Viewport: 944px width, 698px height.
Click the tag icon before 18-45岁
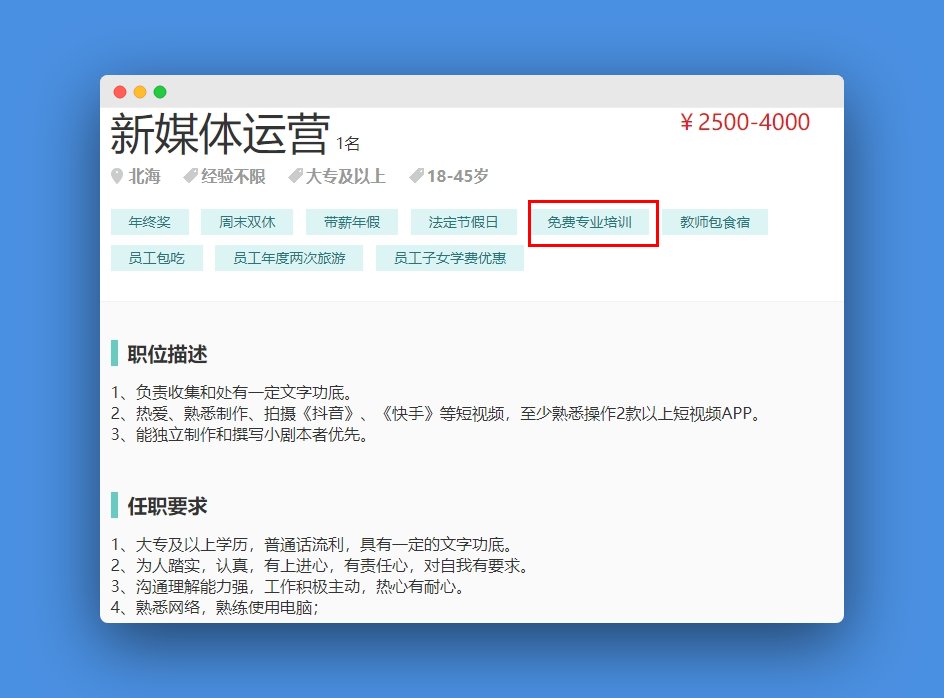416,176
